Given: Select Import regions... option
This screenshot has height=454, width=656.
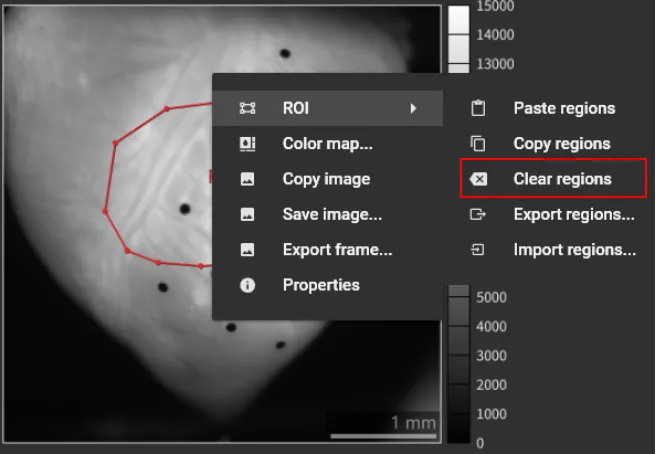Looking at the screenshot, I should pos(574,250).
